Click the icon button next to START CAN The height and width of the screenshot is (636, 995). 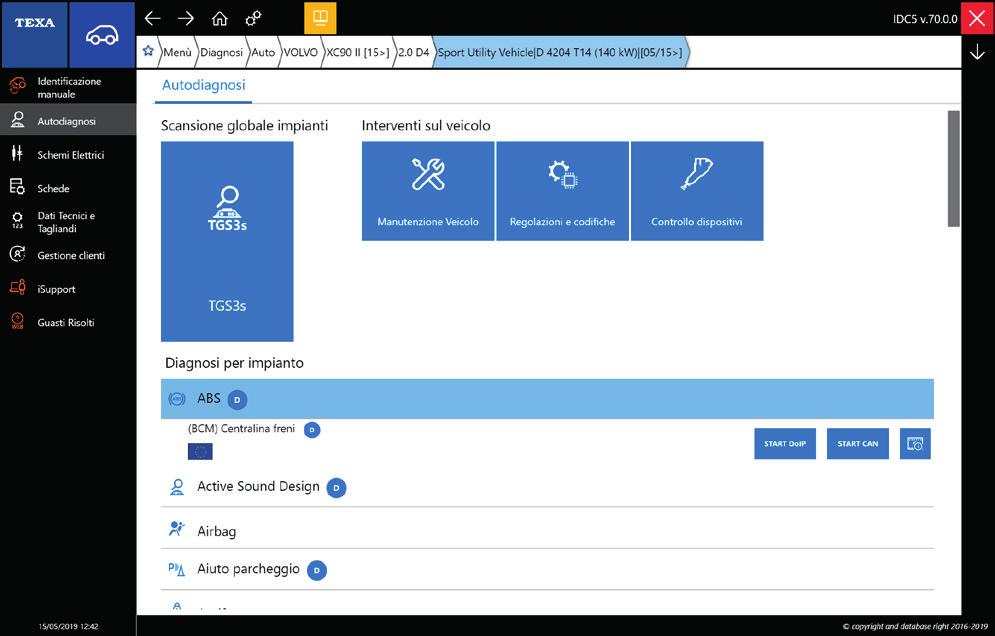pos(915,444)
